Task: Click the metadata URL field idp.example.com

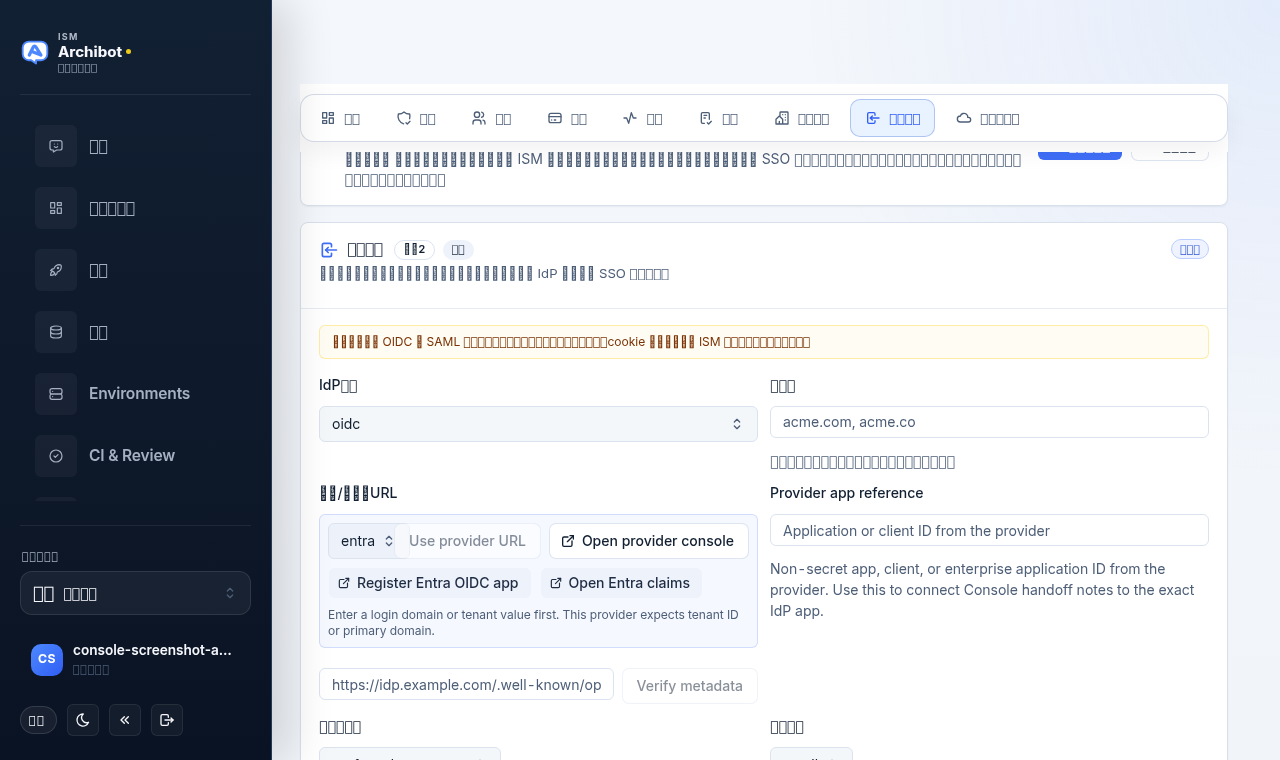Action: point(466,685)
